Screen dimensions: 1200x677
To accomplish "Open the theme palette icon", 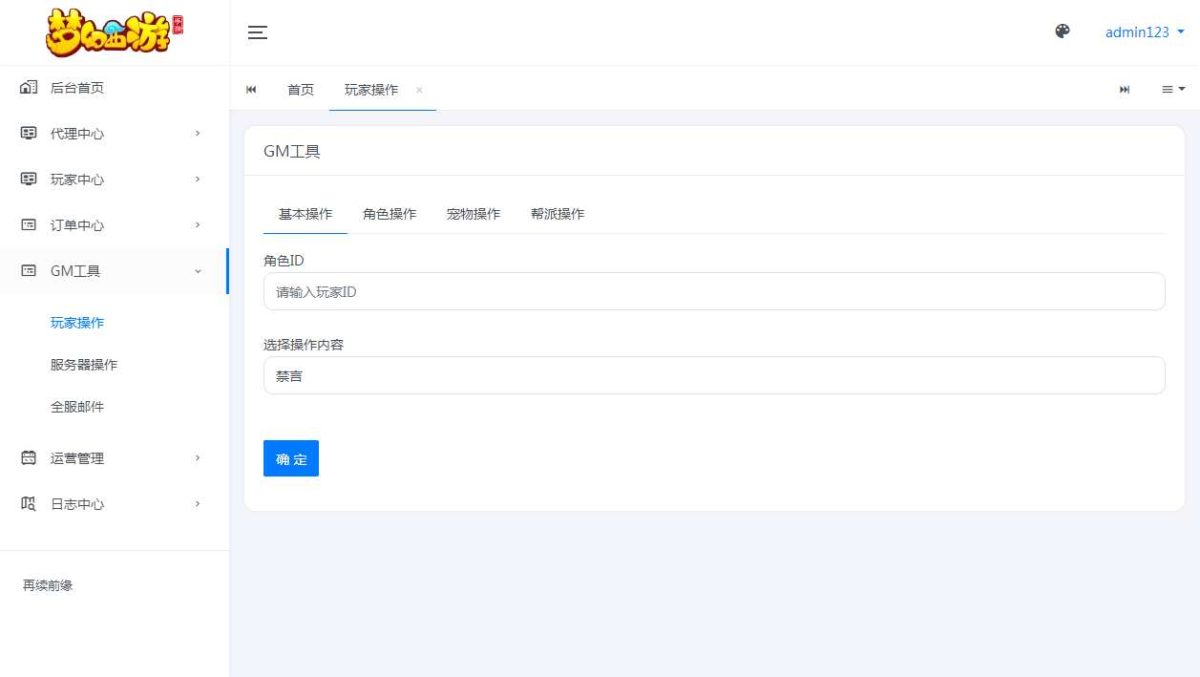I will tap(1063, 31).
